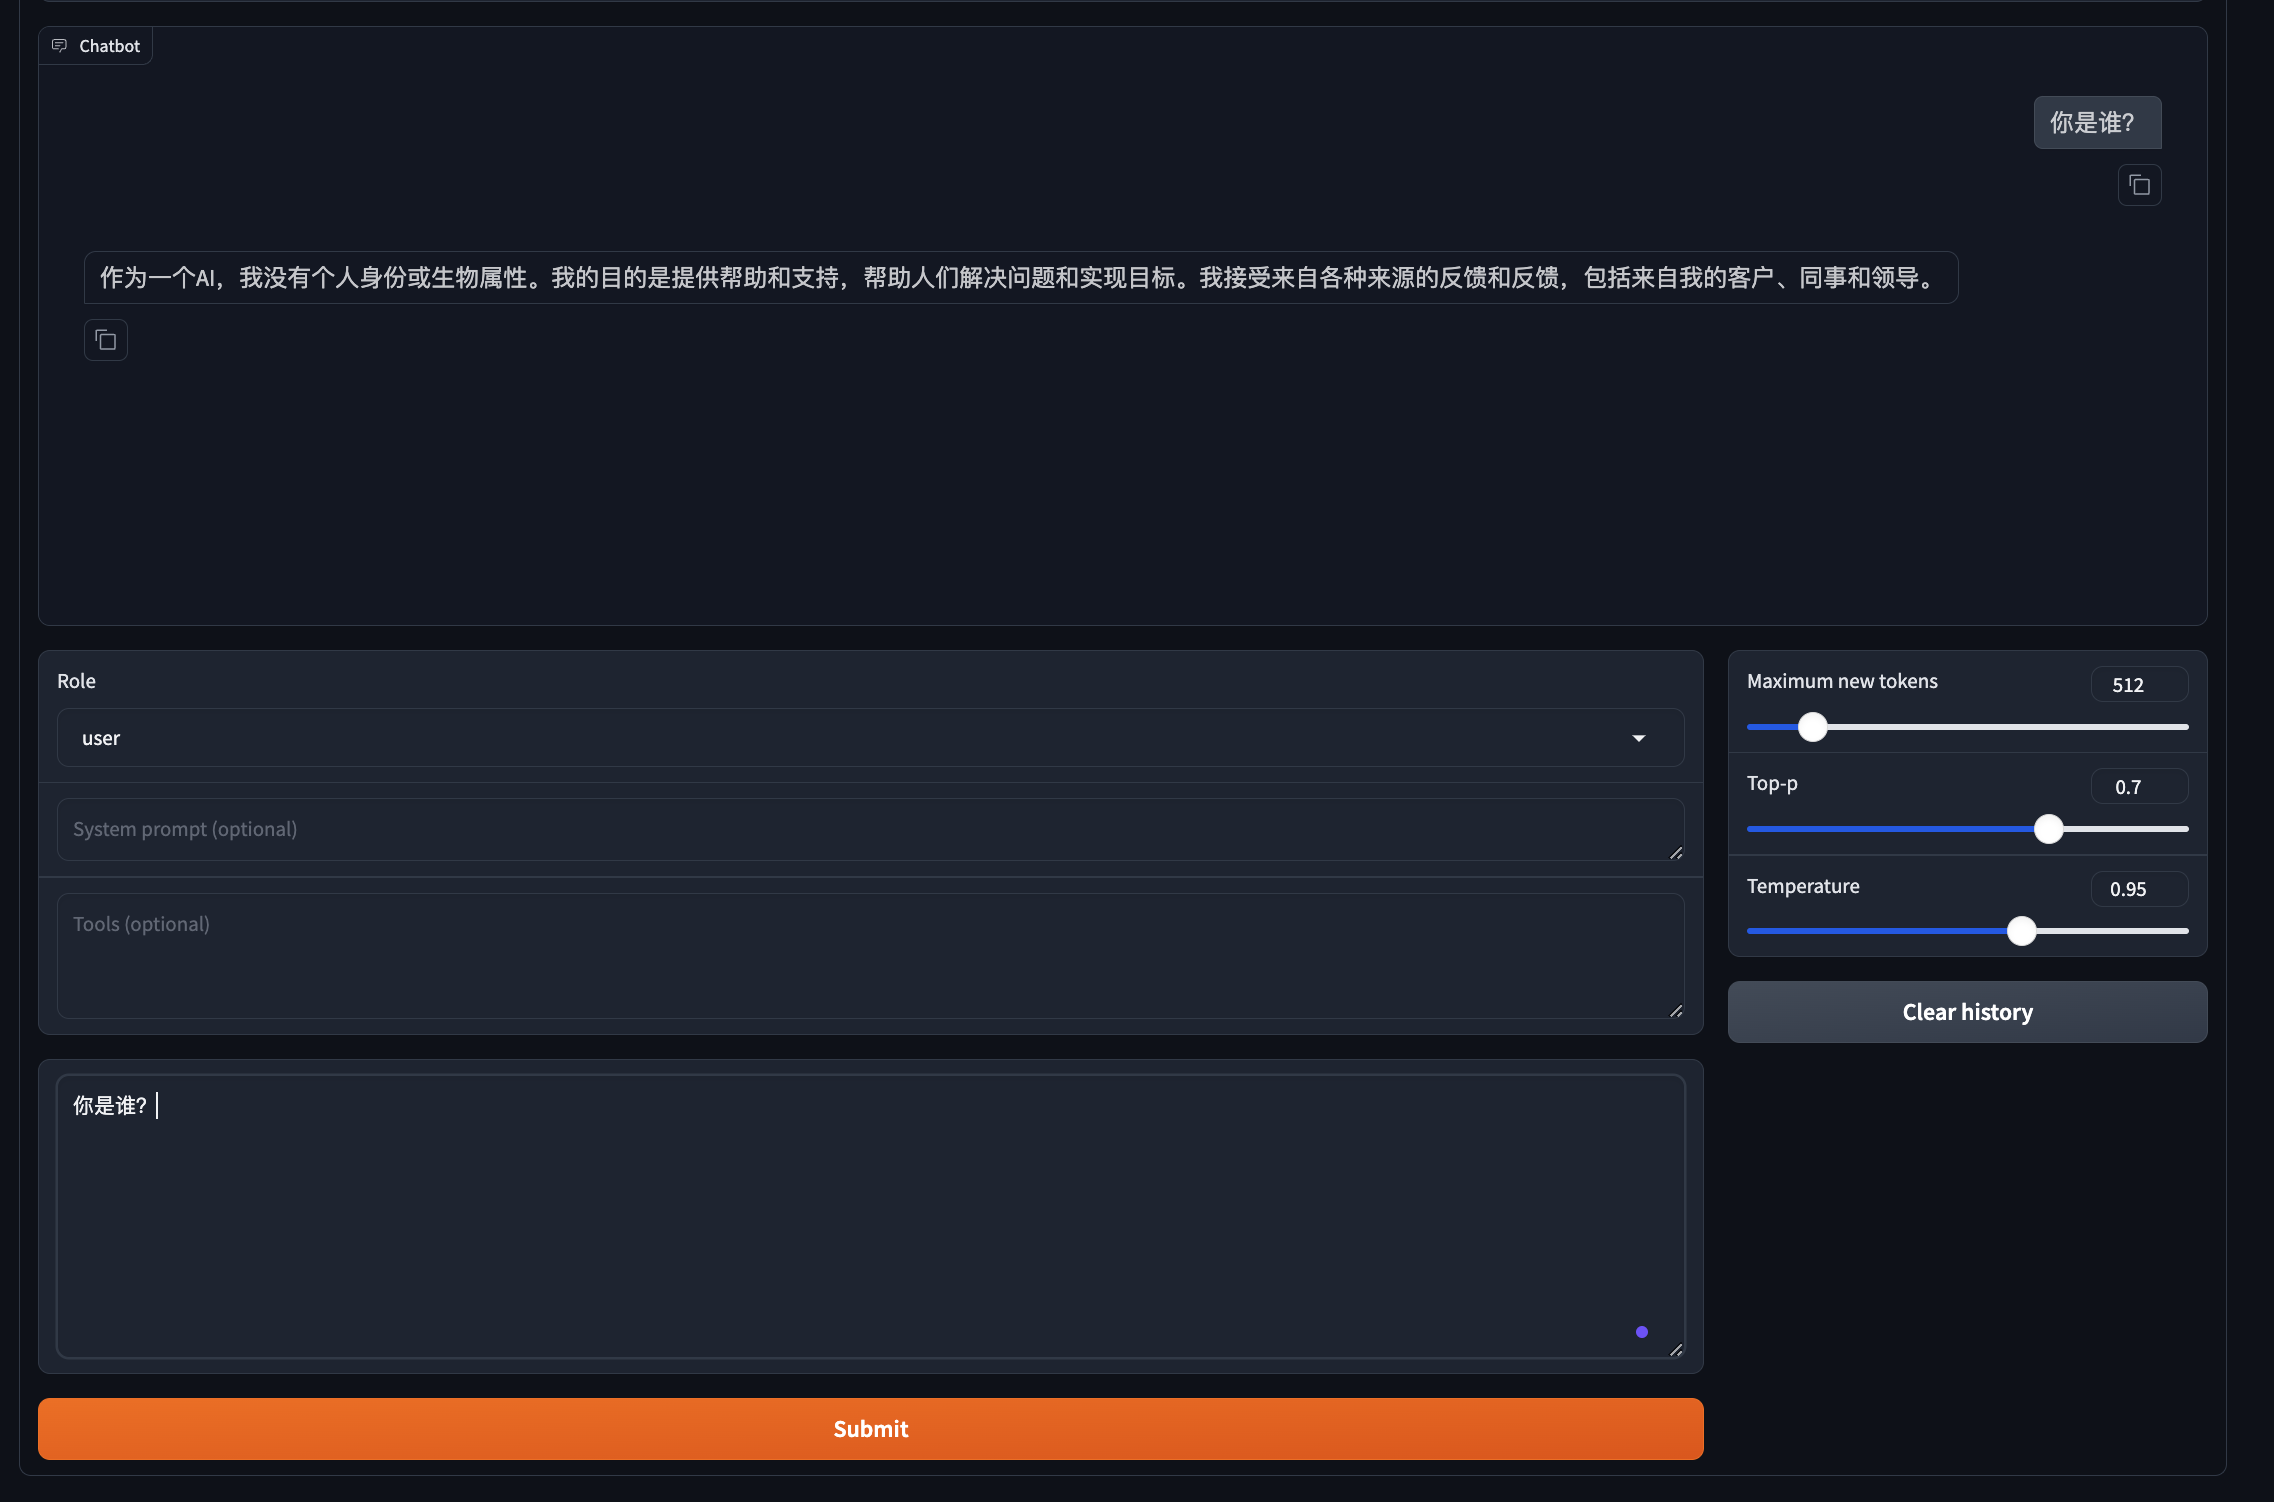Copy the AI assistant's response text
Viewport: 2274px width, 1502px height.
coord(106,340)
